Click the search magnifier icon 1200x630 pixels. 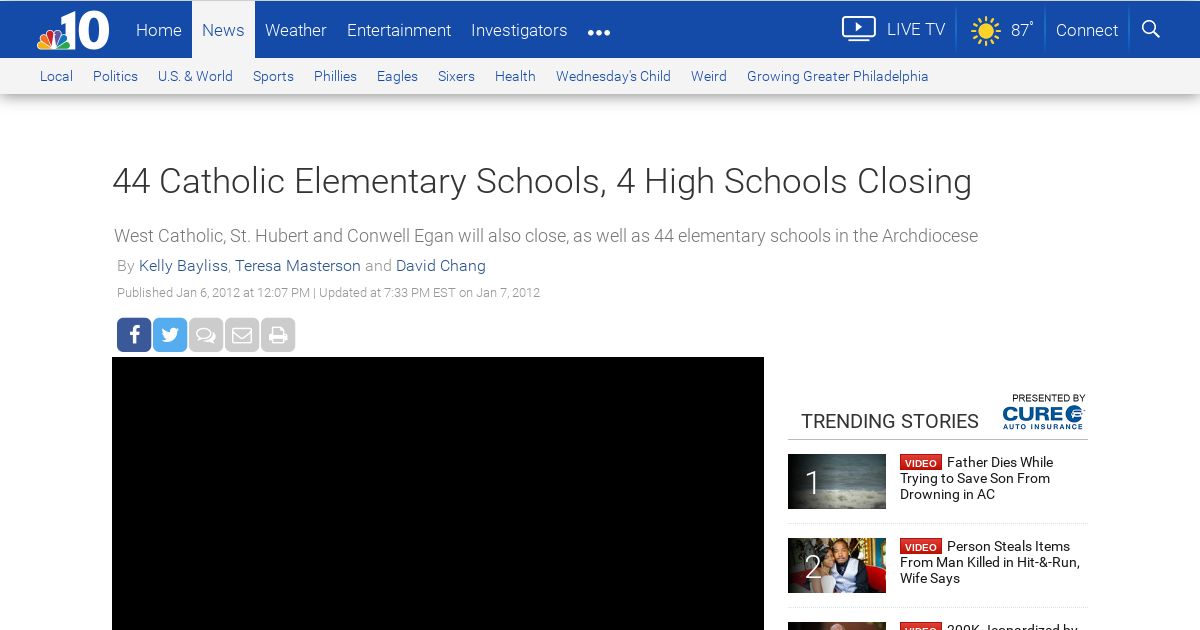pyautogui.click(x=1151, y=29)
